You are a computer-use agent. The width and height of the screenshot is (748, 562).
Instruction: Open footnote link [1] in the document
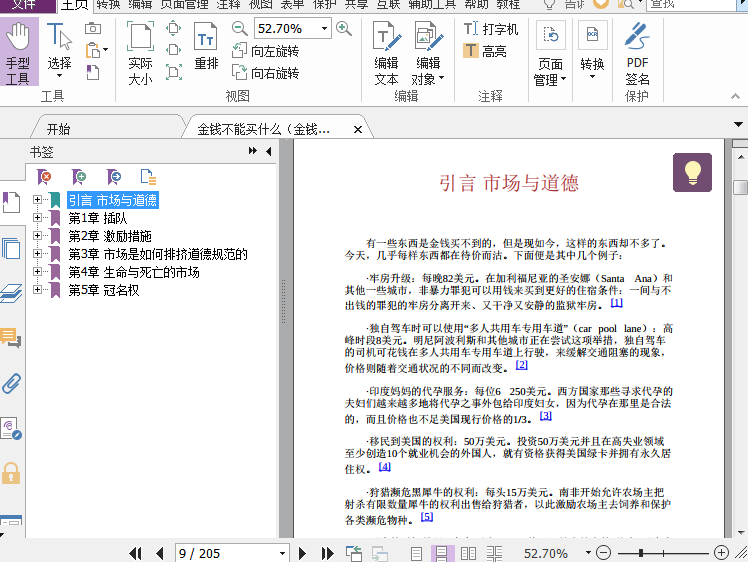[616, 302]
